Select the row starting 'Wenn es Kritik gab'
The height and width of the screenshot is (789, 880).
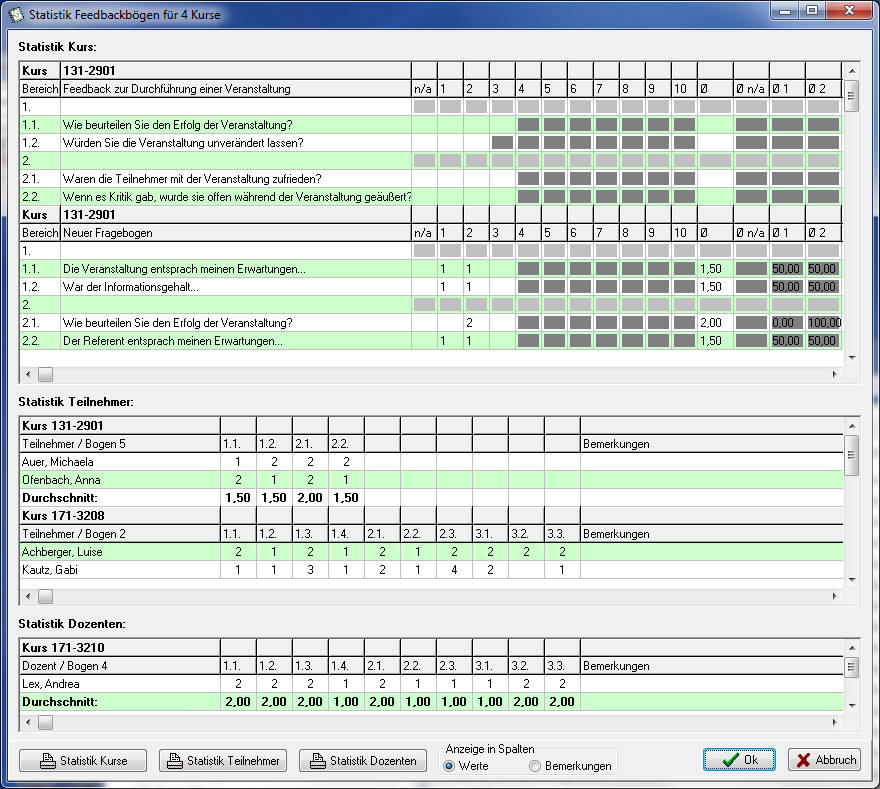(x=431, y=196)
